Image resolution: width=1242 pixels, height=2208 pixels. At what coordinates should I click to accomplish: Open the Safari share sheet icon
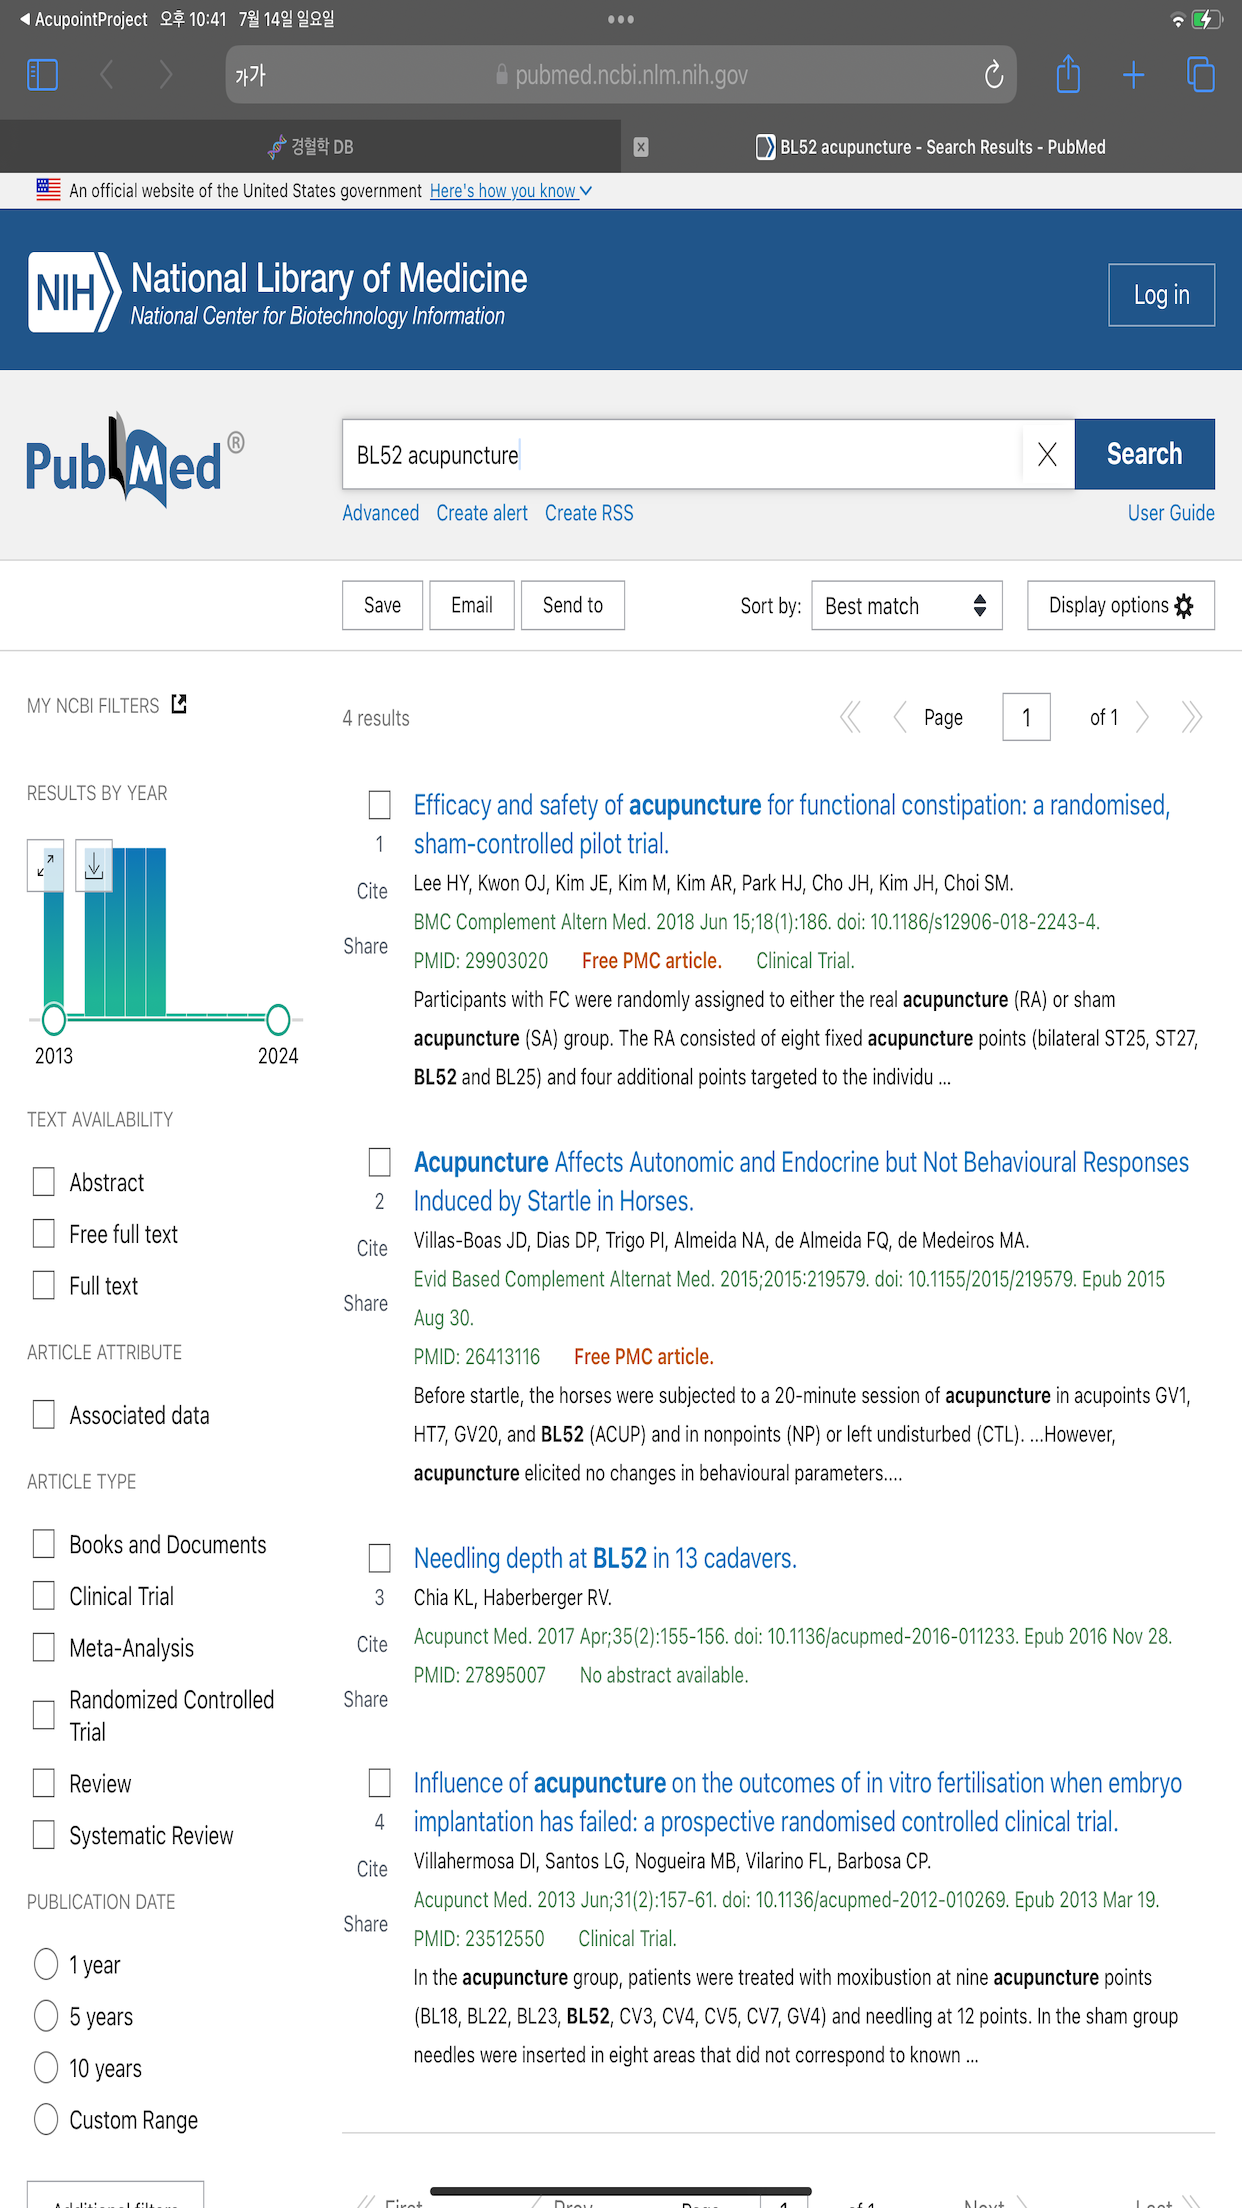(1068, 74)
